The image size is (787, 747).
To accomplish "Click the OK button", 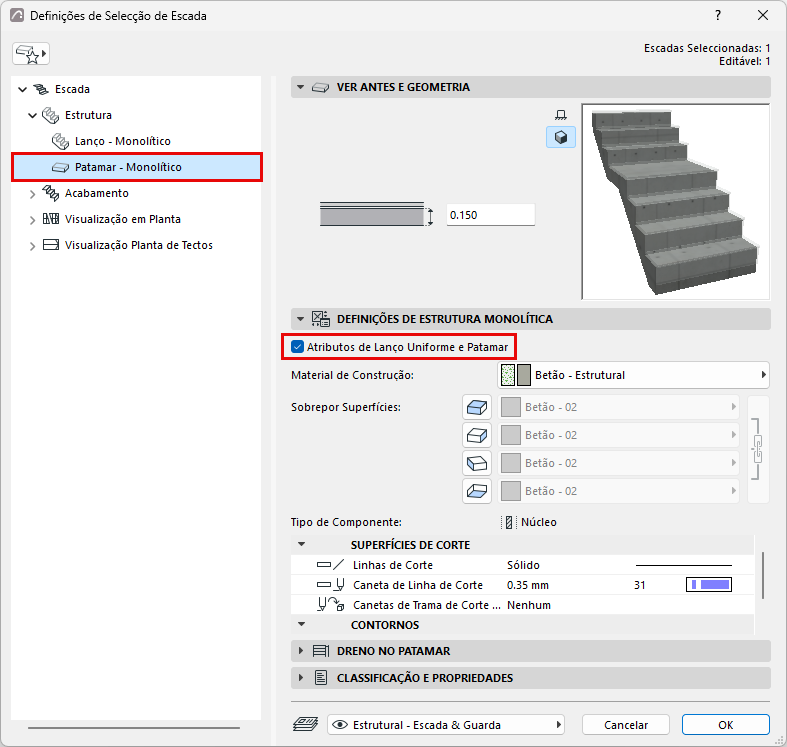I will tap(725, 725).
